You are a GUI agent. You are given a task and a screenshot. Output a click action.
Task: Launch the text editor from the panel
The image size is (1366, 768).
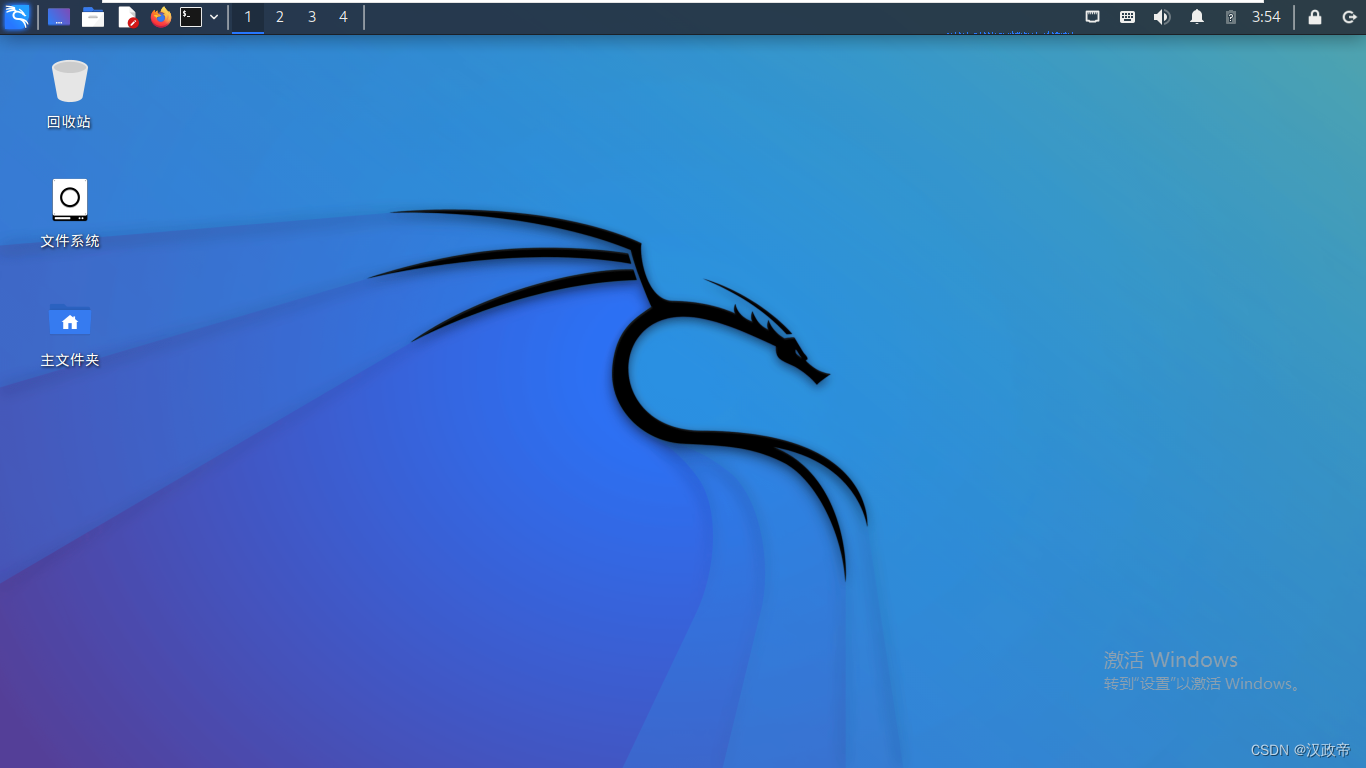(x=127, y=17)
